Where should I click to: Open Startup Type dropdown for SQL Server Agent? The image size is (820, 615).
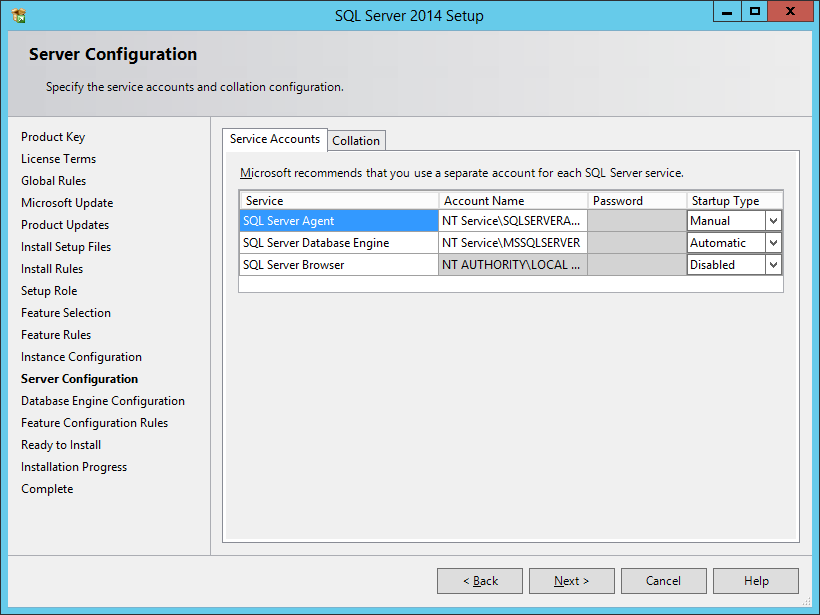coord(773,221)
